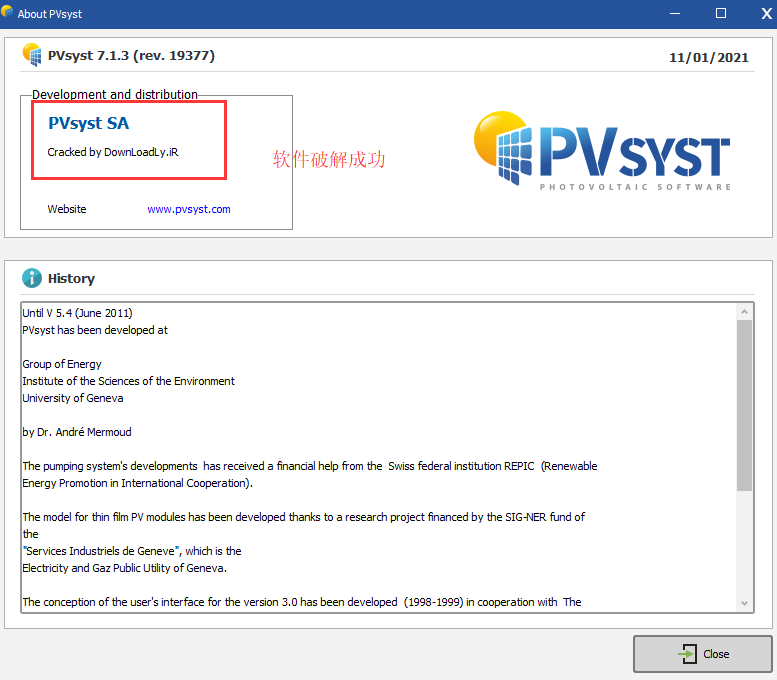
Task: Close the About PVsyst window with X
Action: coord(766,13)
